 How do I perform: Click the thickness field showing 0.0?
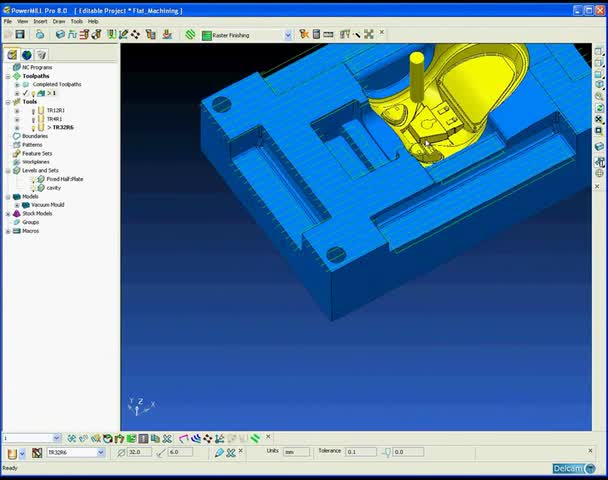pos(408,452)
